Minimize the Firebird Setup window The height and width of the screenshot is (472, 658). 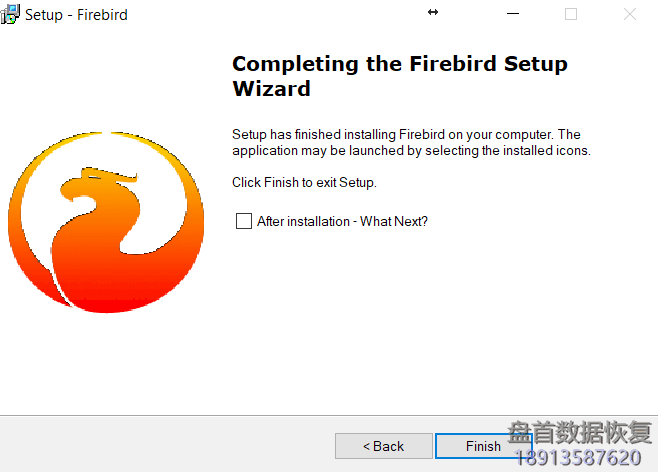512,14
